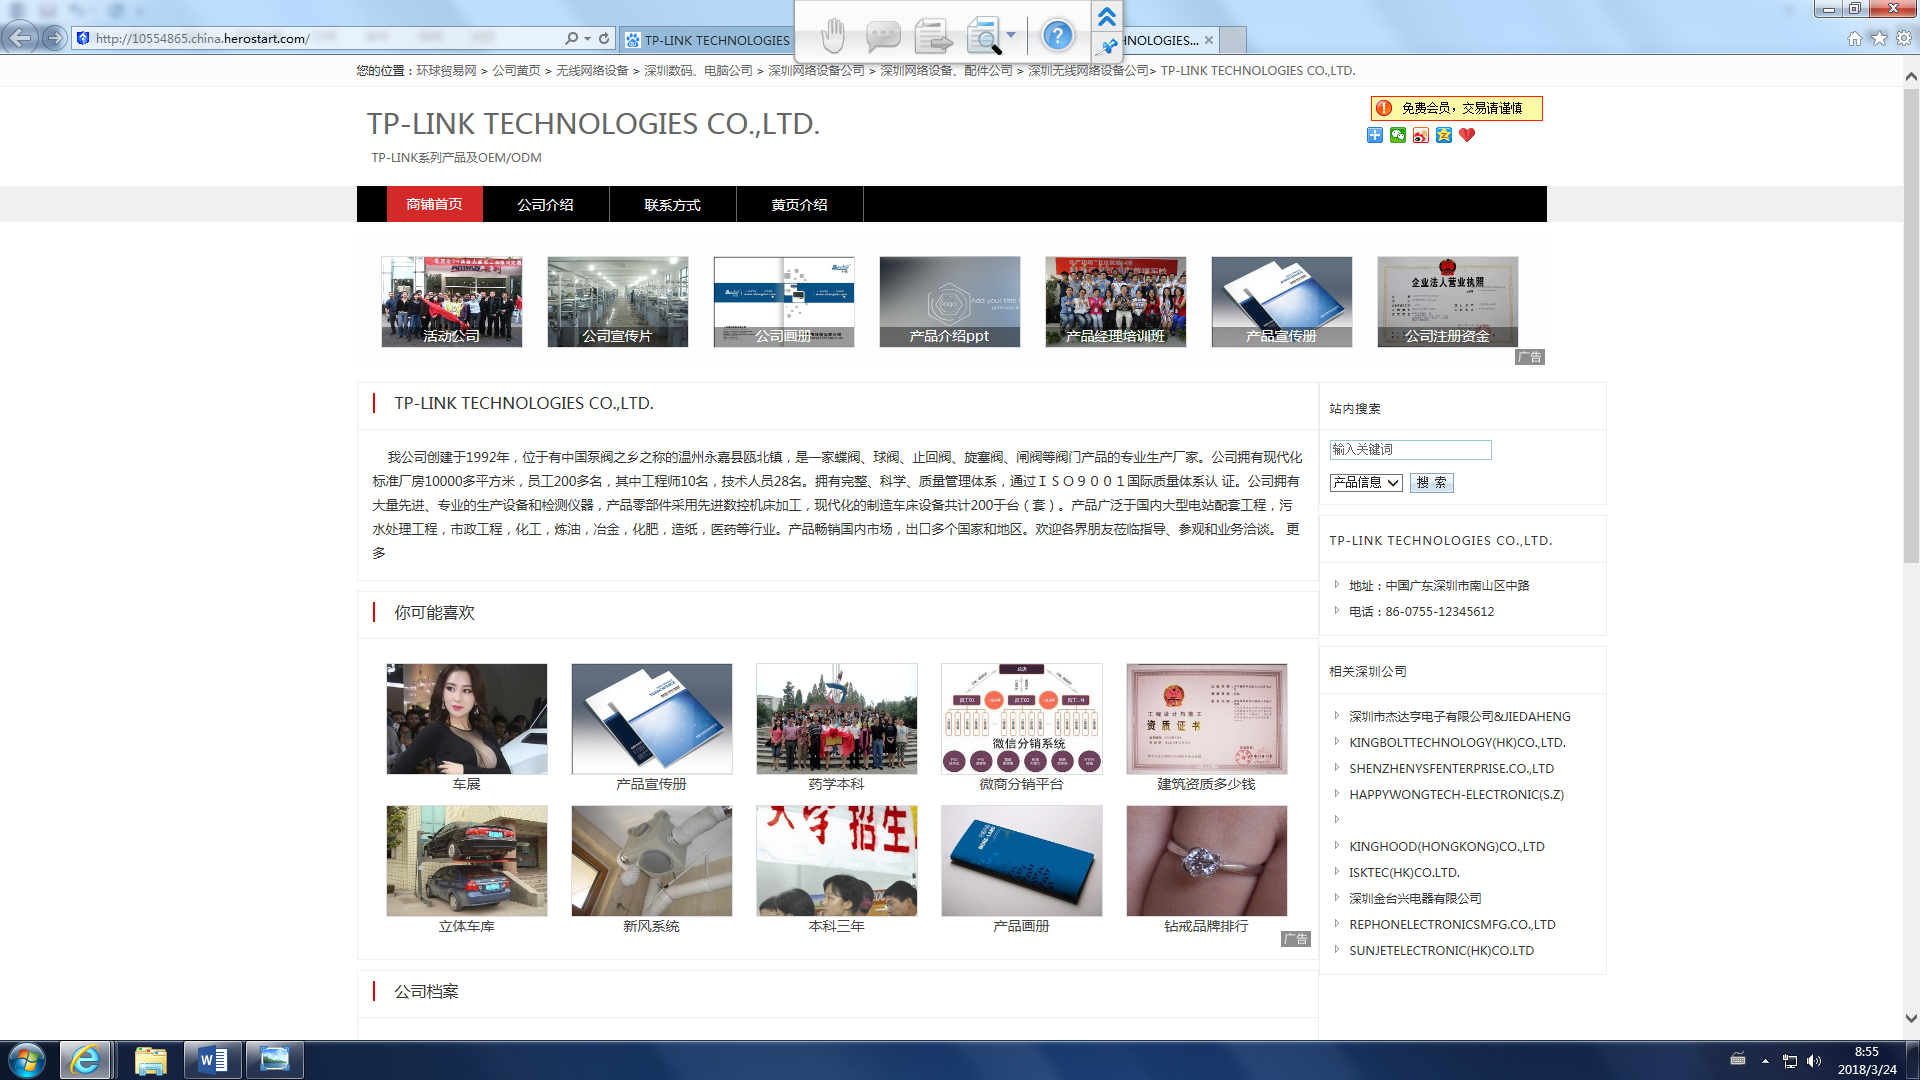Open the 公司介绍 navigation tab
Image resolution: width=1920 pixels, height=1080 pixels.
545,204
